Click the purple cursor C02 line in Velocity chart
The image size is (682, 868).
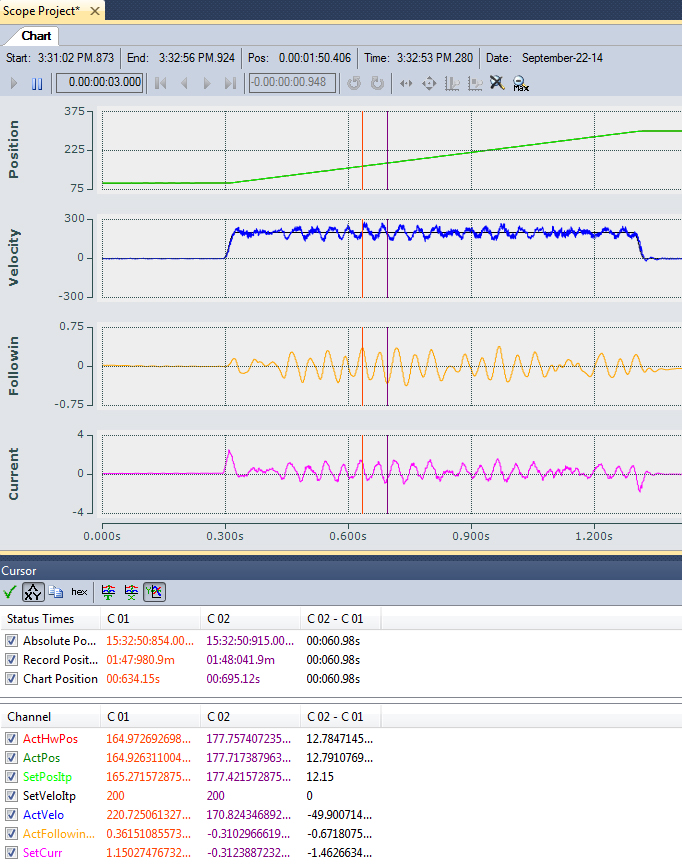click(388, 259)
